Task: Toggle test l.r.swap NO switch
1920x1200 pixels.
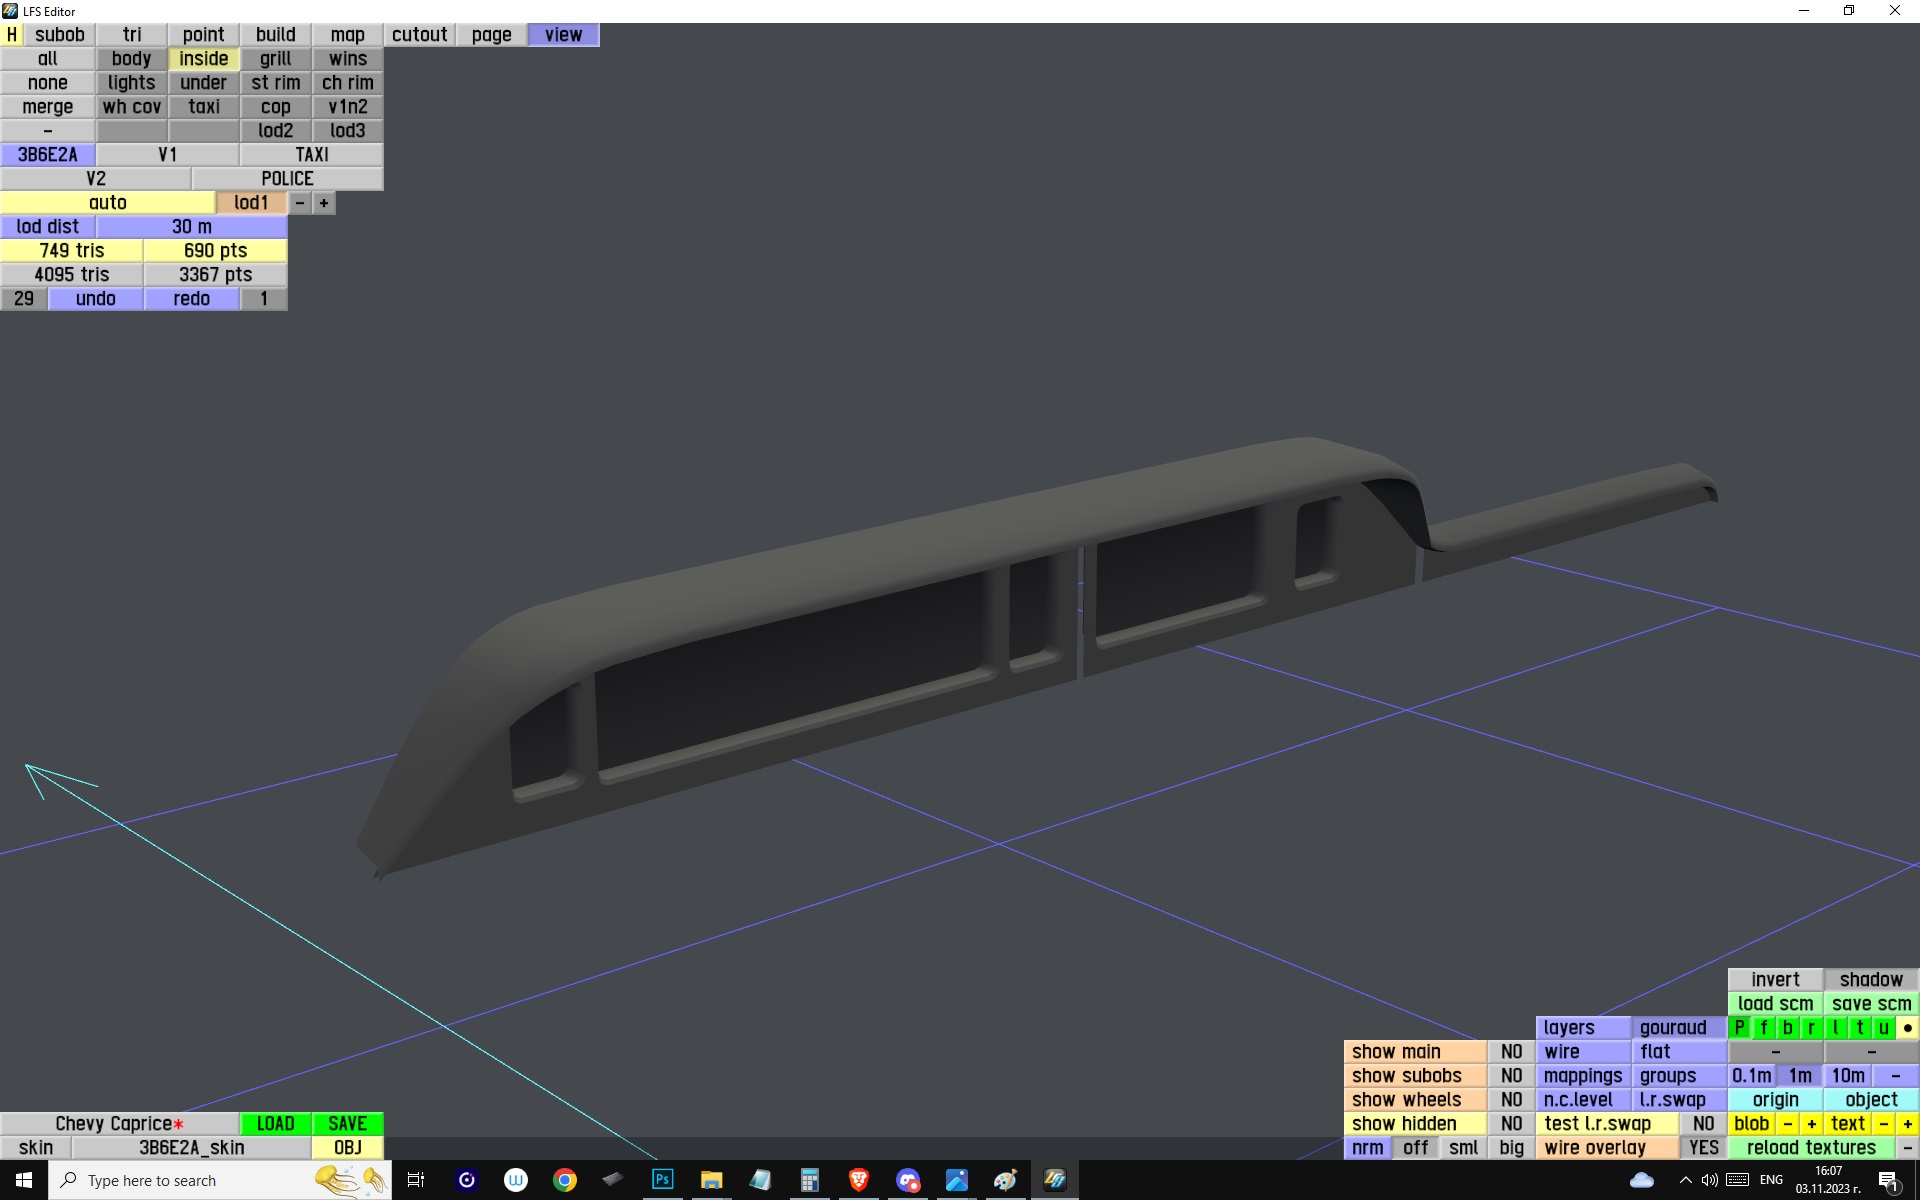Action: tap(1703, 1124)
